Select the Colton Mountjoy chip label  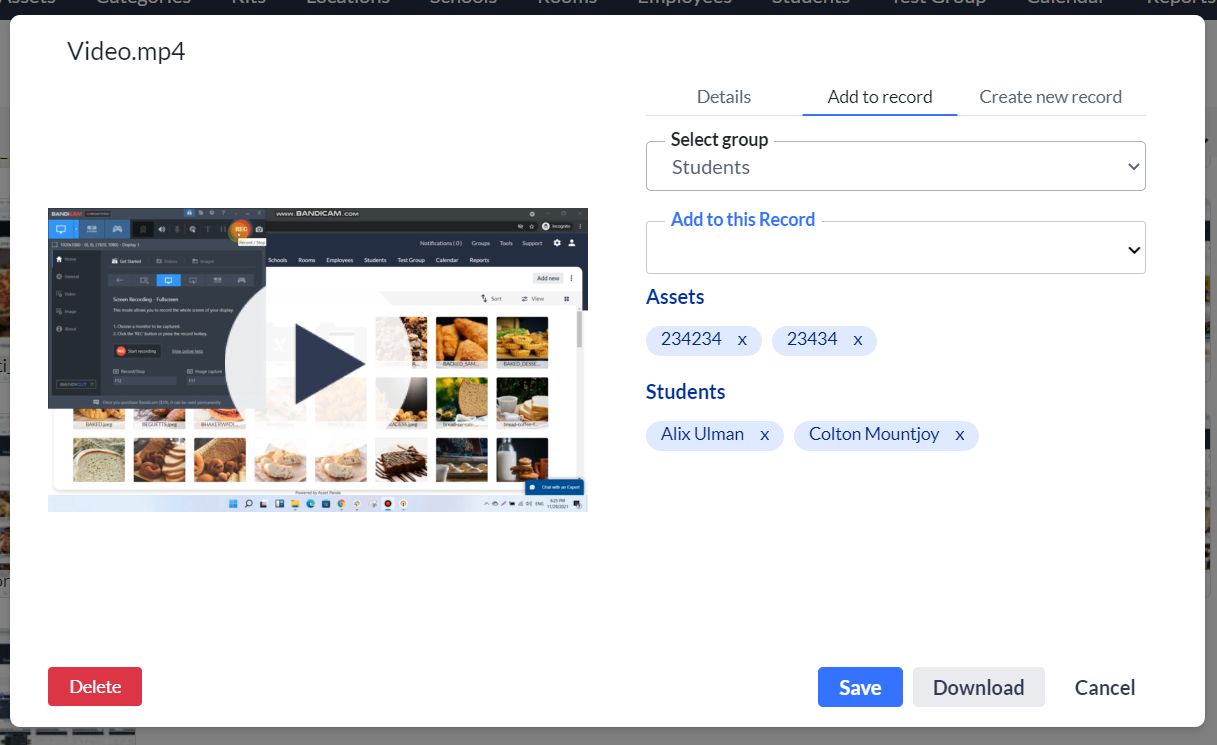tap(874, 434)
